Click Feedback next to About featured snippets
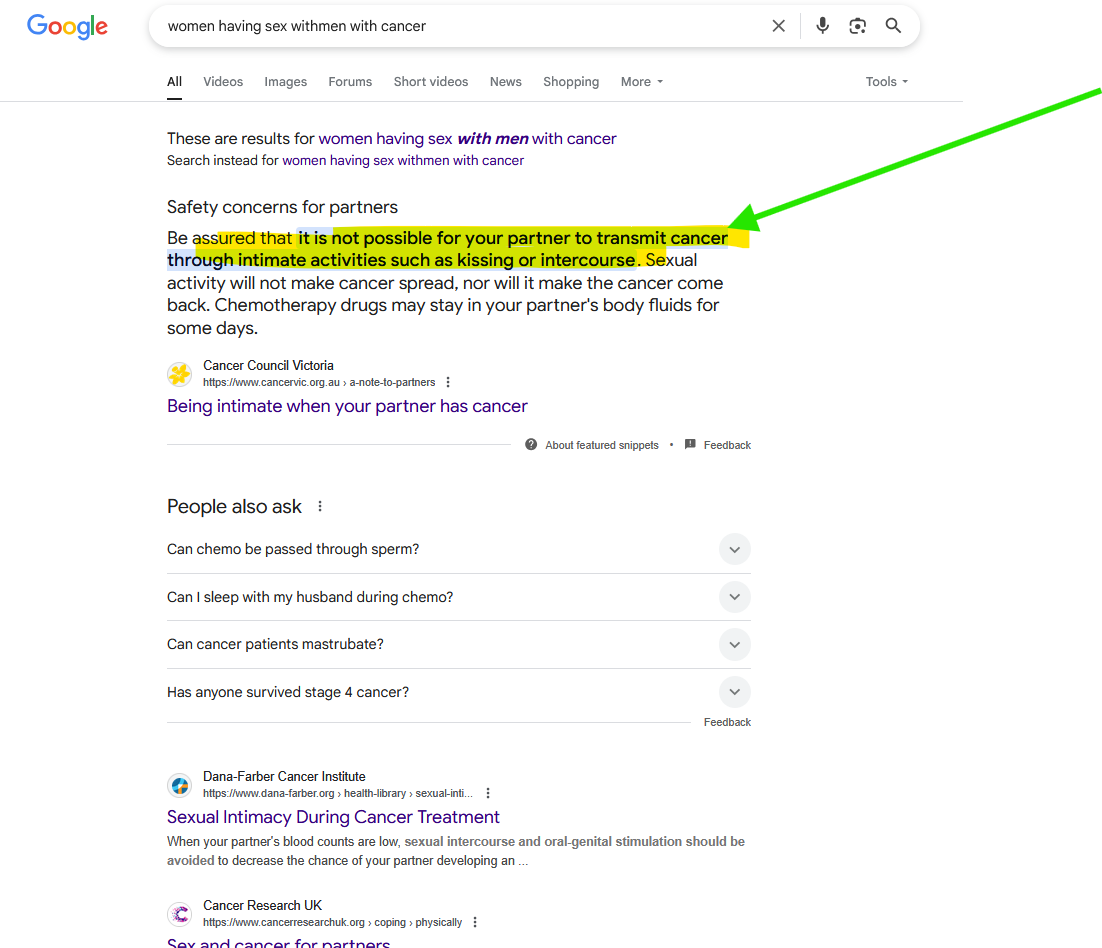The height and width of the screenshot is (948, 1102). point(727,445)
